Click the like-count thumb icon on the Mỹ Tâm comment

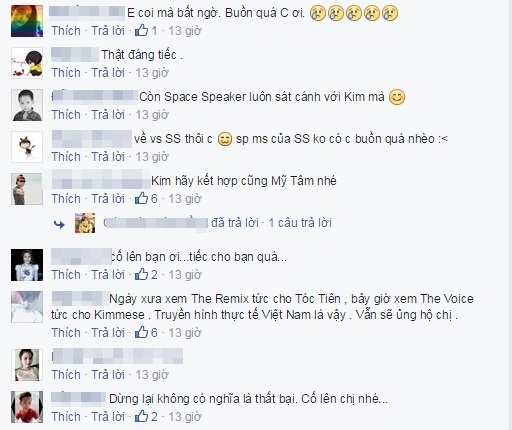[x=141, y=198]
